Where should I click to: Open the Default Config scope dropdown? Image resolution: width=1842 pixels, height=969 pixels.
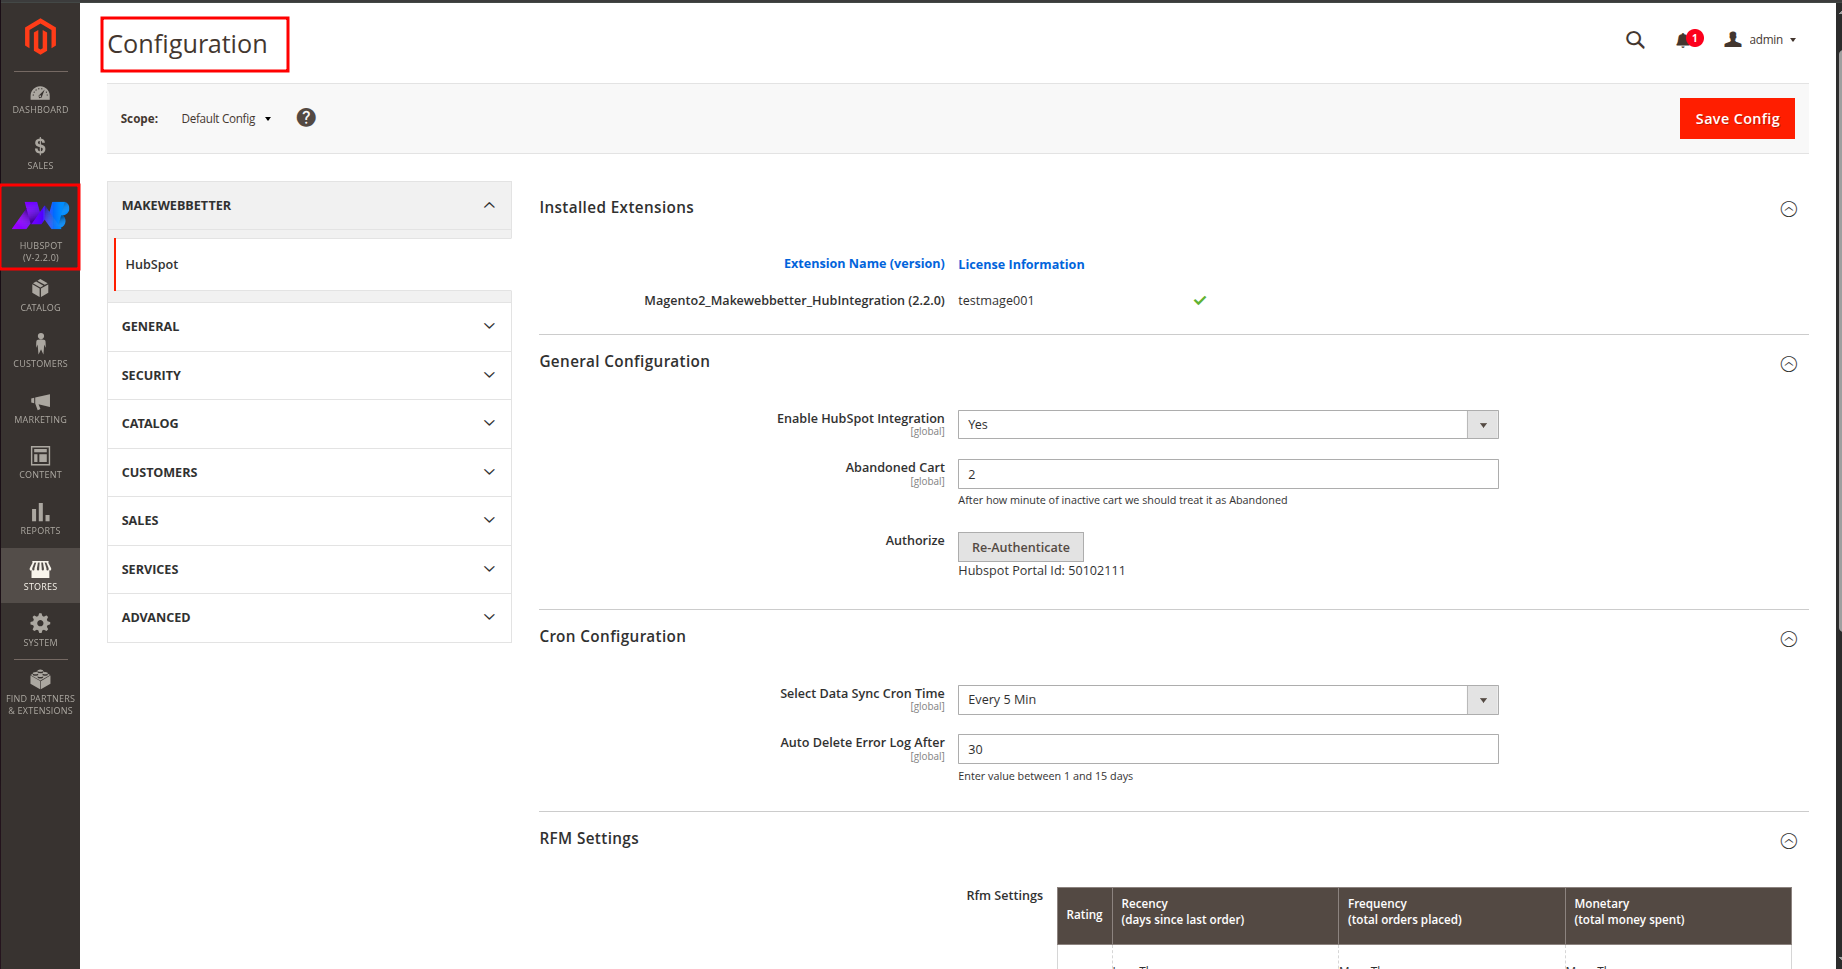tap(226, 119)
